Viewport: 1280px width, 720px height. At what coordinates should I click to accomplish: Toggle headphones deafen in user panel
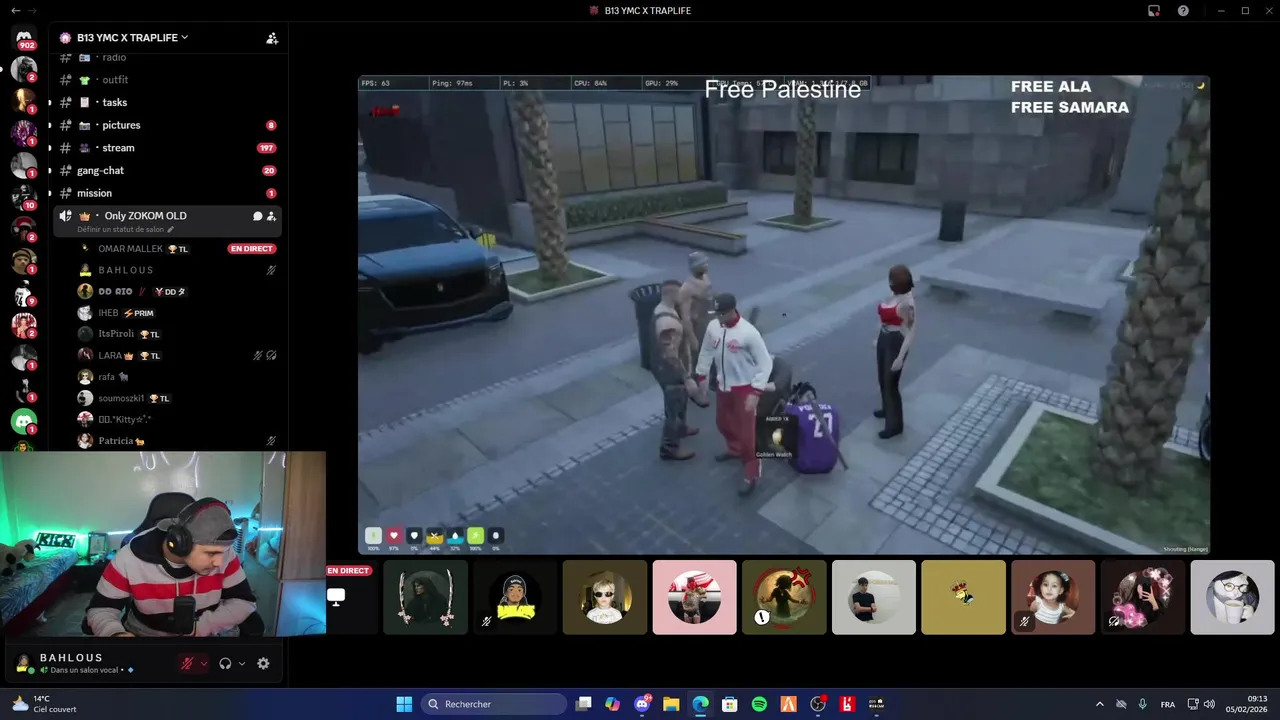click(x=226, y=663)
